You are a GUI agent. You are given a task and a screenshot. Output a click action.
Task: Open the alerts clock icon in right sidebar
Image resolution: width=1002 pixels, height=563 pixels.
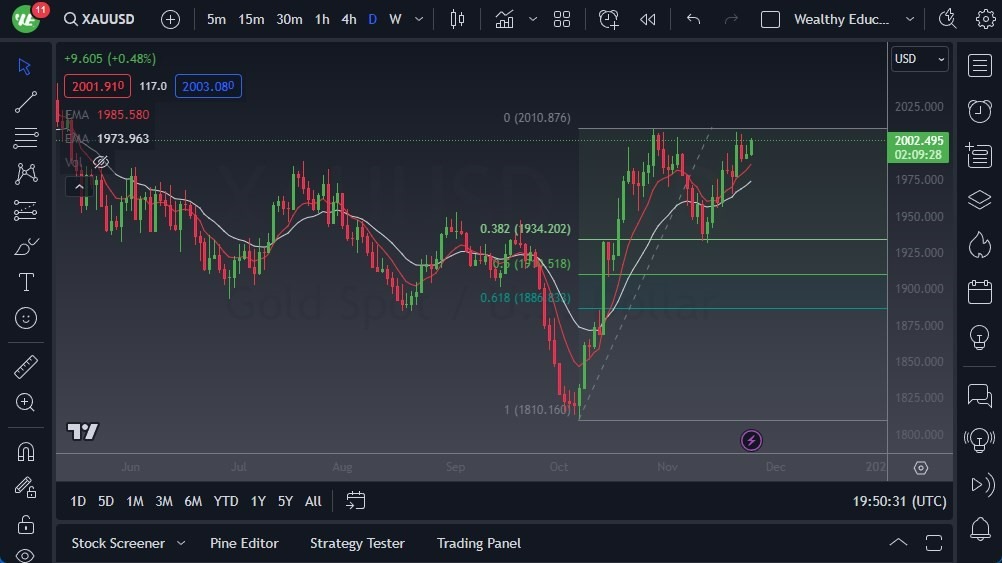pyautogui.click(x=979, y=110)
